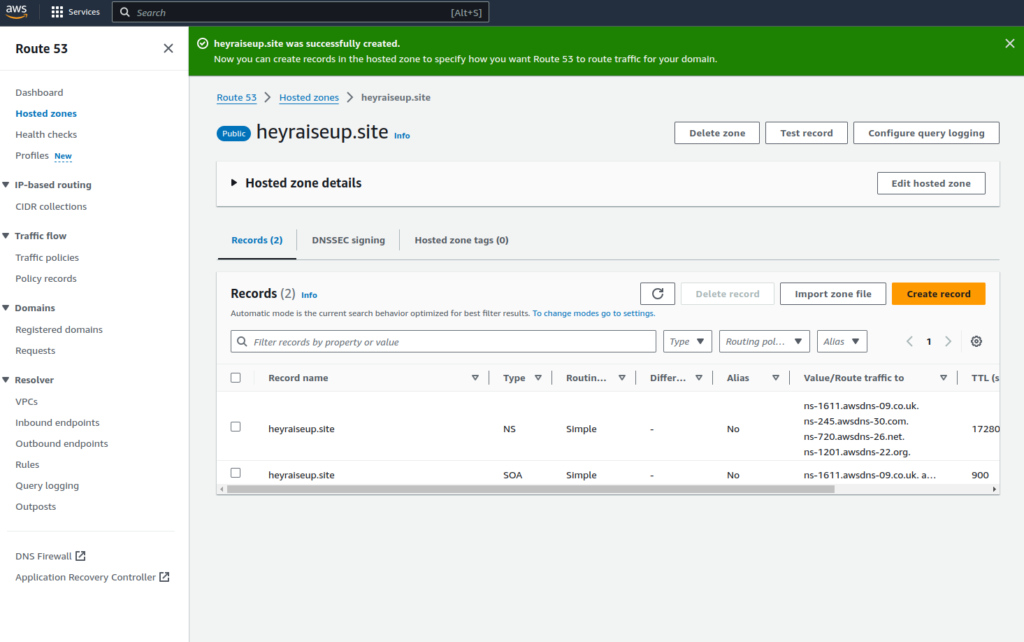Select the NS record checkbox
1024x642 pixels.
[x=236, y=426]
